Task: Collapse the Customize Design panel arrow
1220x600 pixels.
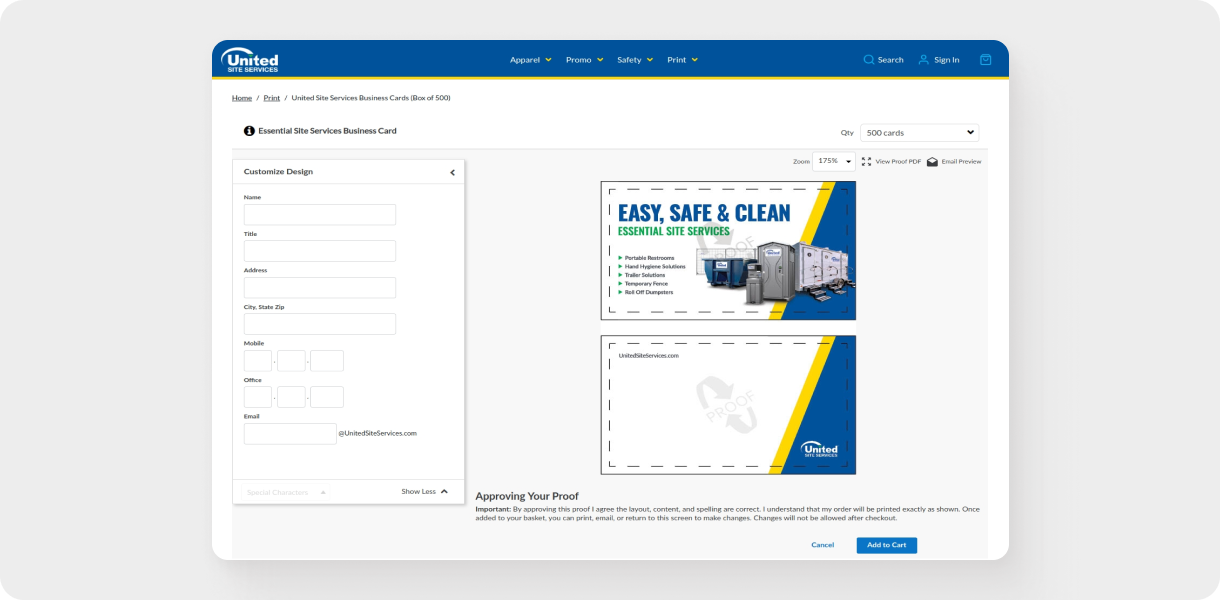Action: (x=452, y=172)
